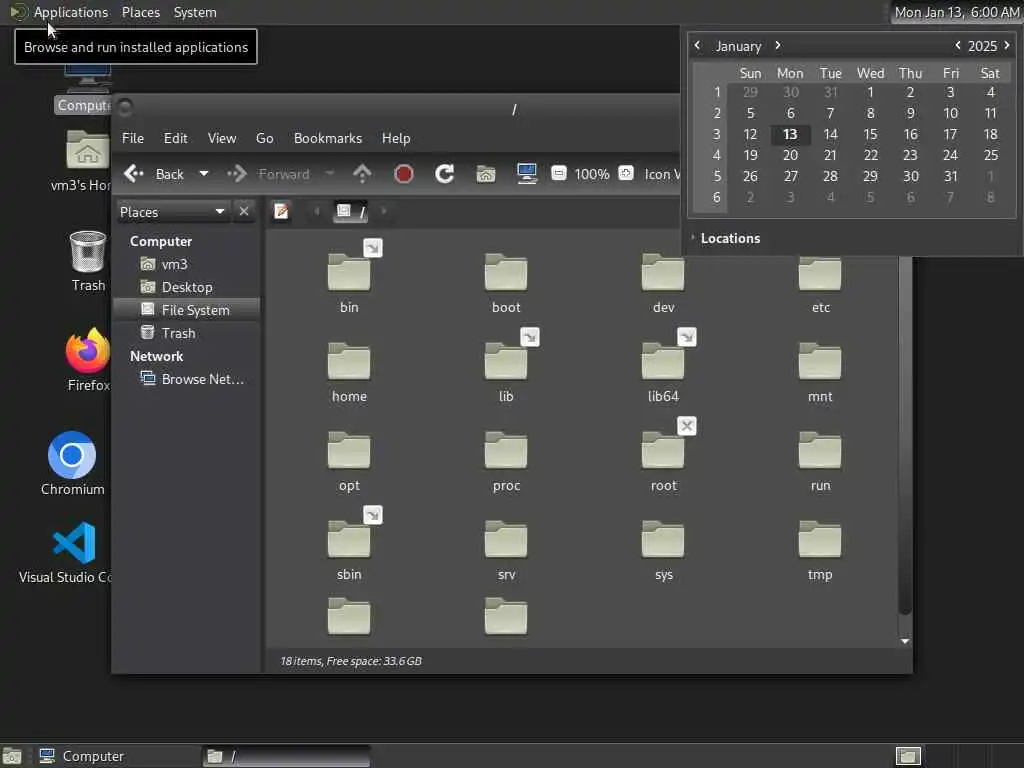Select the dev folder icon
Viewport: 1024px width, 768px height.
(x=663, y=274)
